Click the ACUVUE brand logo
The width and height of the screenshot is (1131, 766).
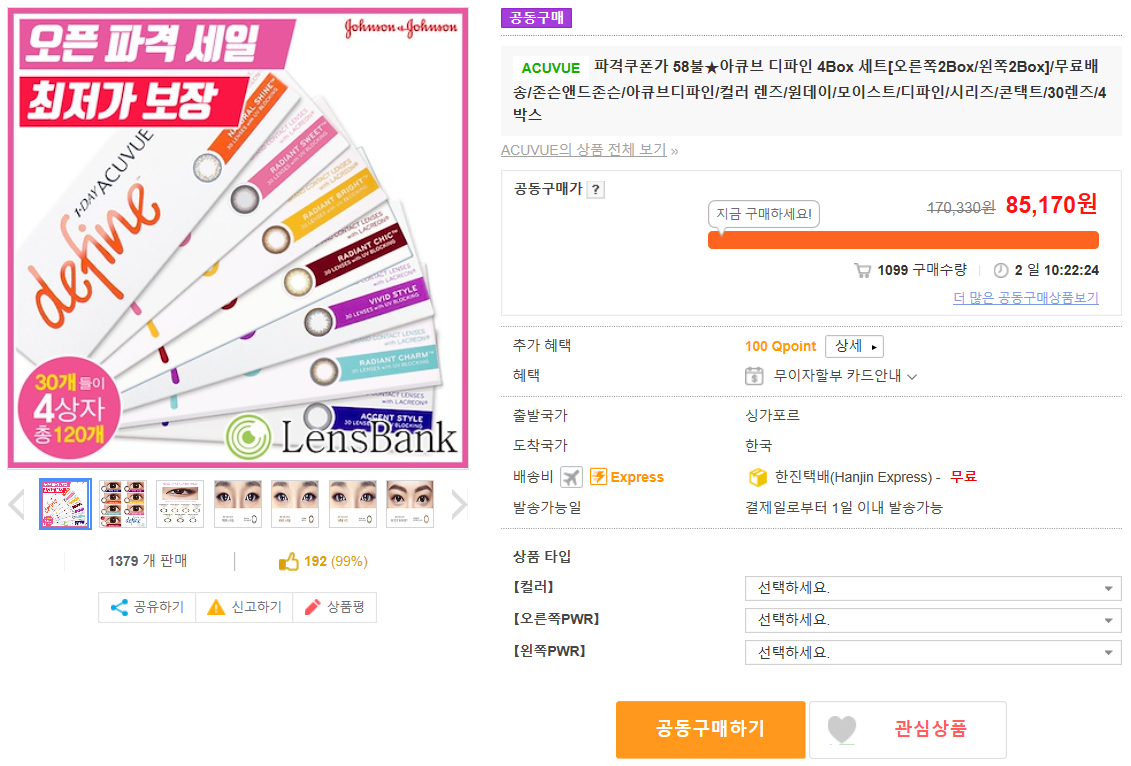click(x=550, y=68)
